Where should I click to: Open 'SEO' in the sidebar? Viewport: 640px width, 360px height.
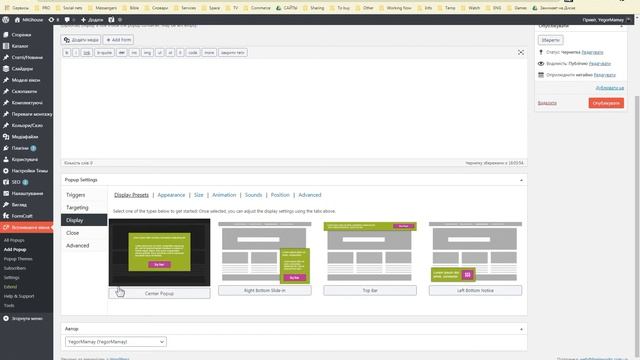click(x=16, y=182)
